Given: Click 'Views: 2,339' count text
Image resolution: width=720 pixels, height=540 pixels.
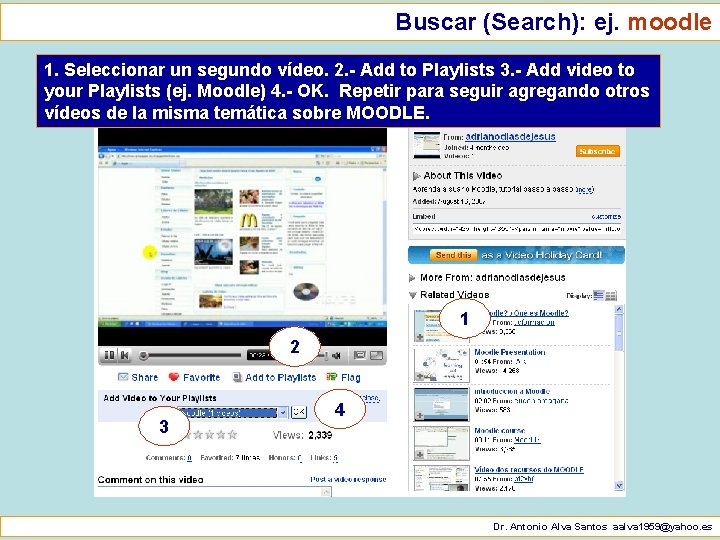Looking at the screenshot, I should 303,435.
